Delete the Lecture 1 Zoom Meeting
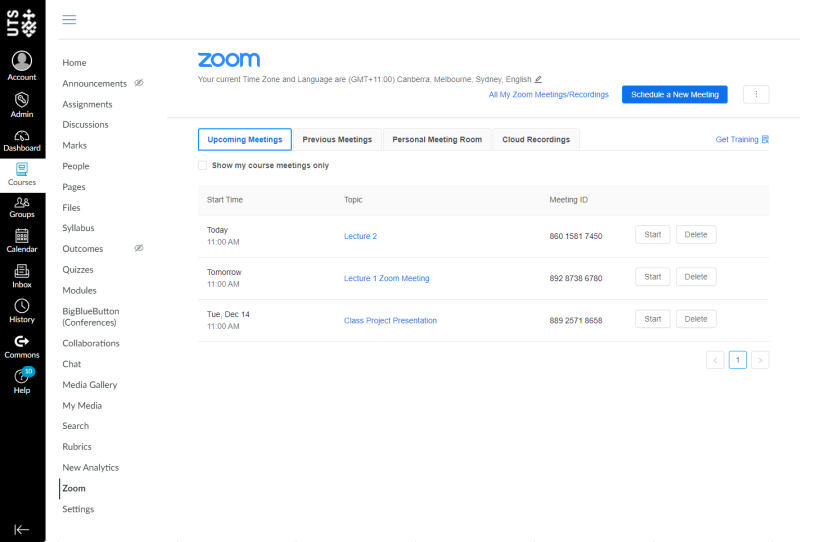This screenshot has height=542, width=825. click(696, 277)
